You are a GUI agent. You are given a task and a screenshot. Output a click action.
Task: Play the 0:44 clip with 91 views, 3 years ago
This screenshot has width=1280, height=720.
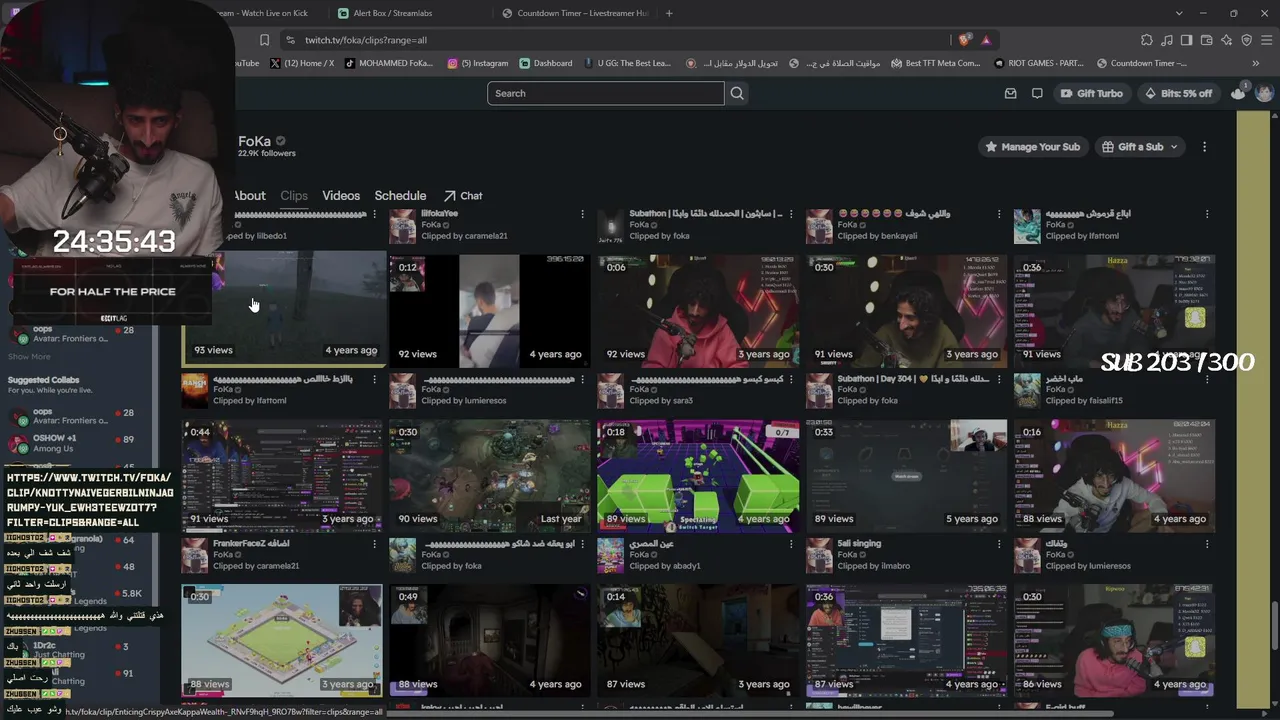click(x=282, y=476)
